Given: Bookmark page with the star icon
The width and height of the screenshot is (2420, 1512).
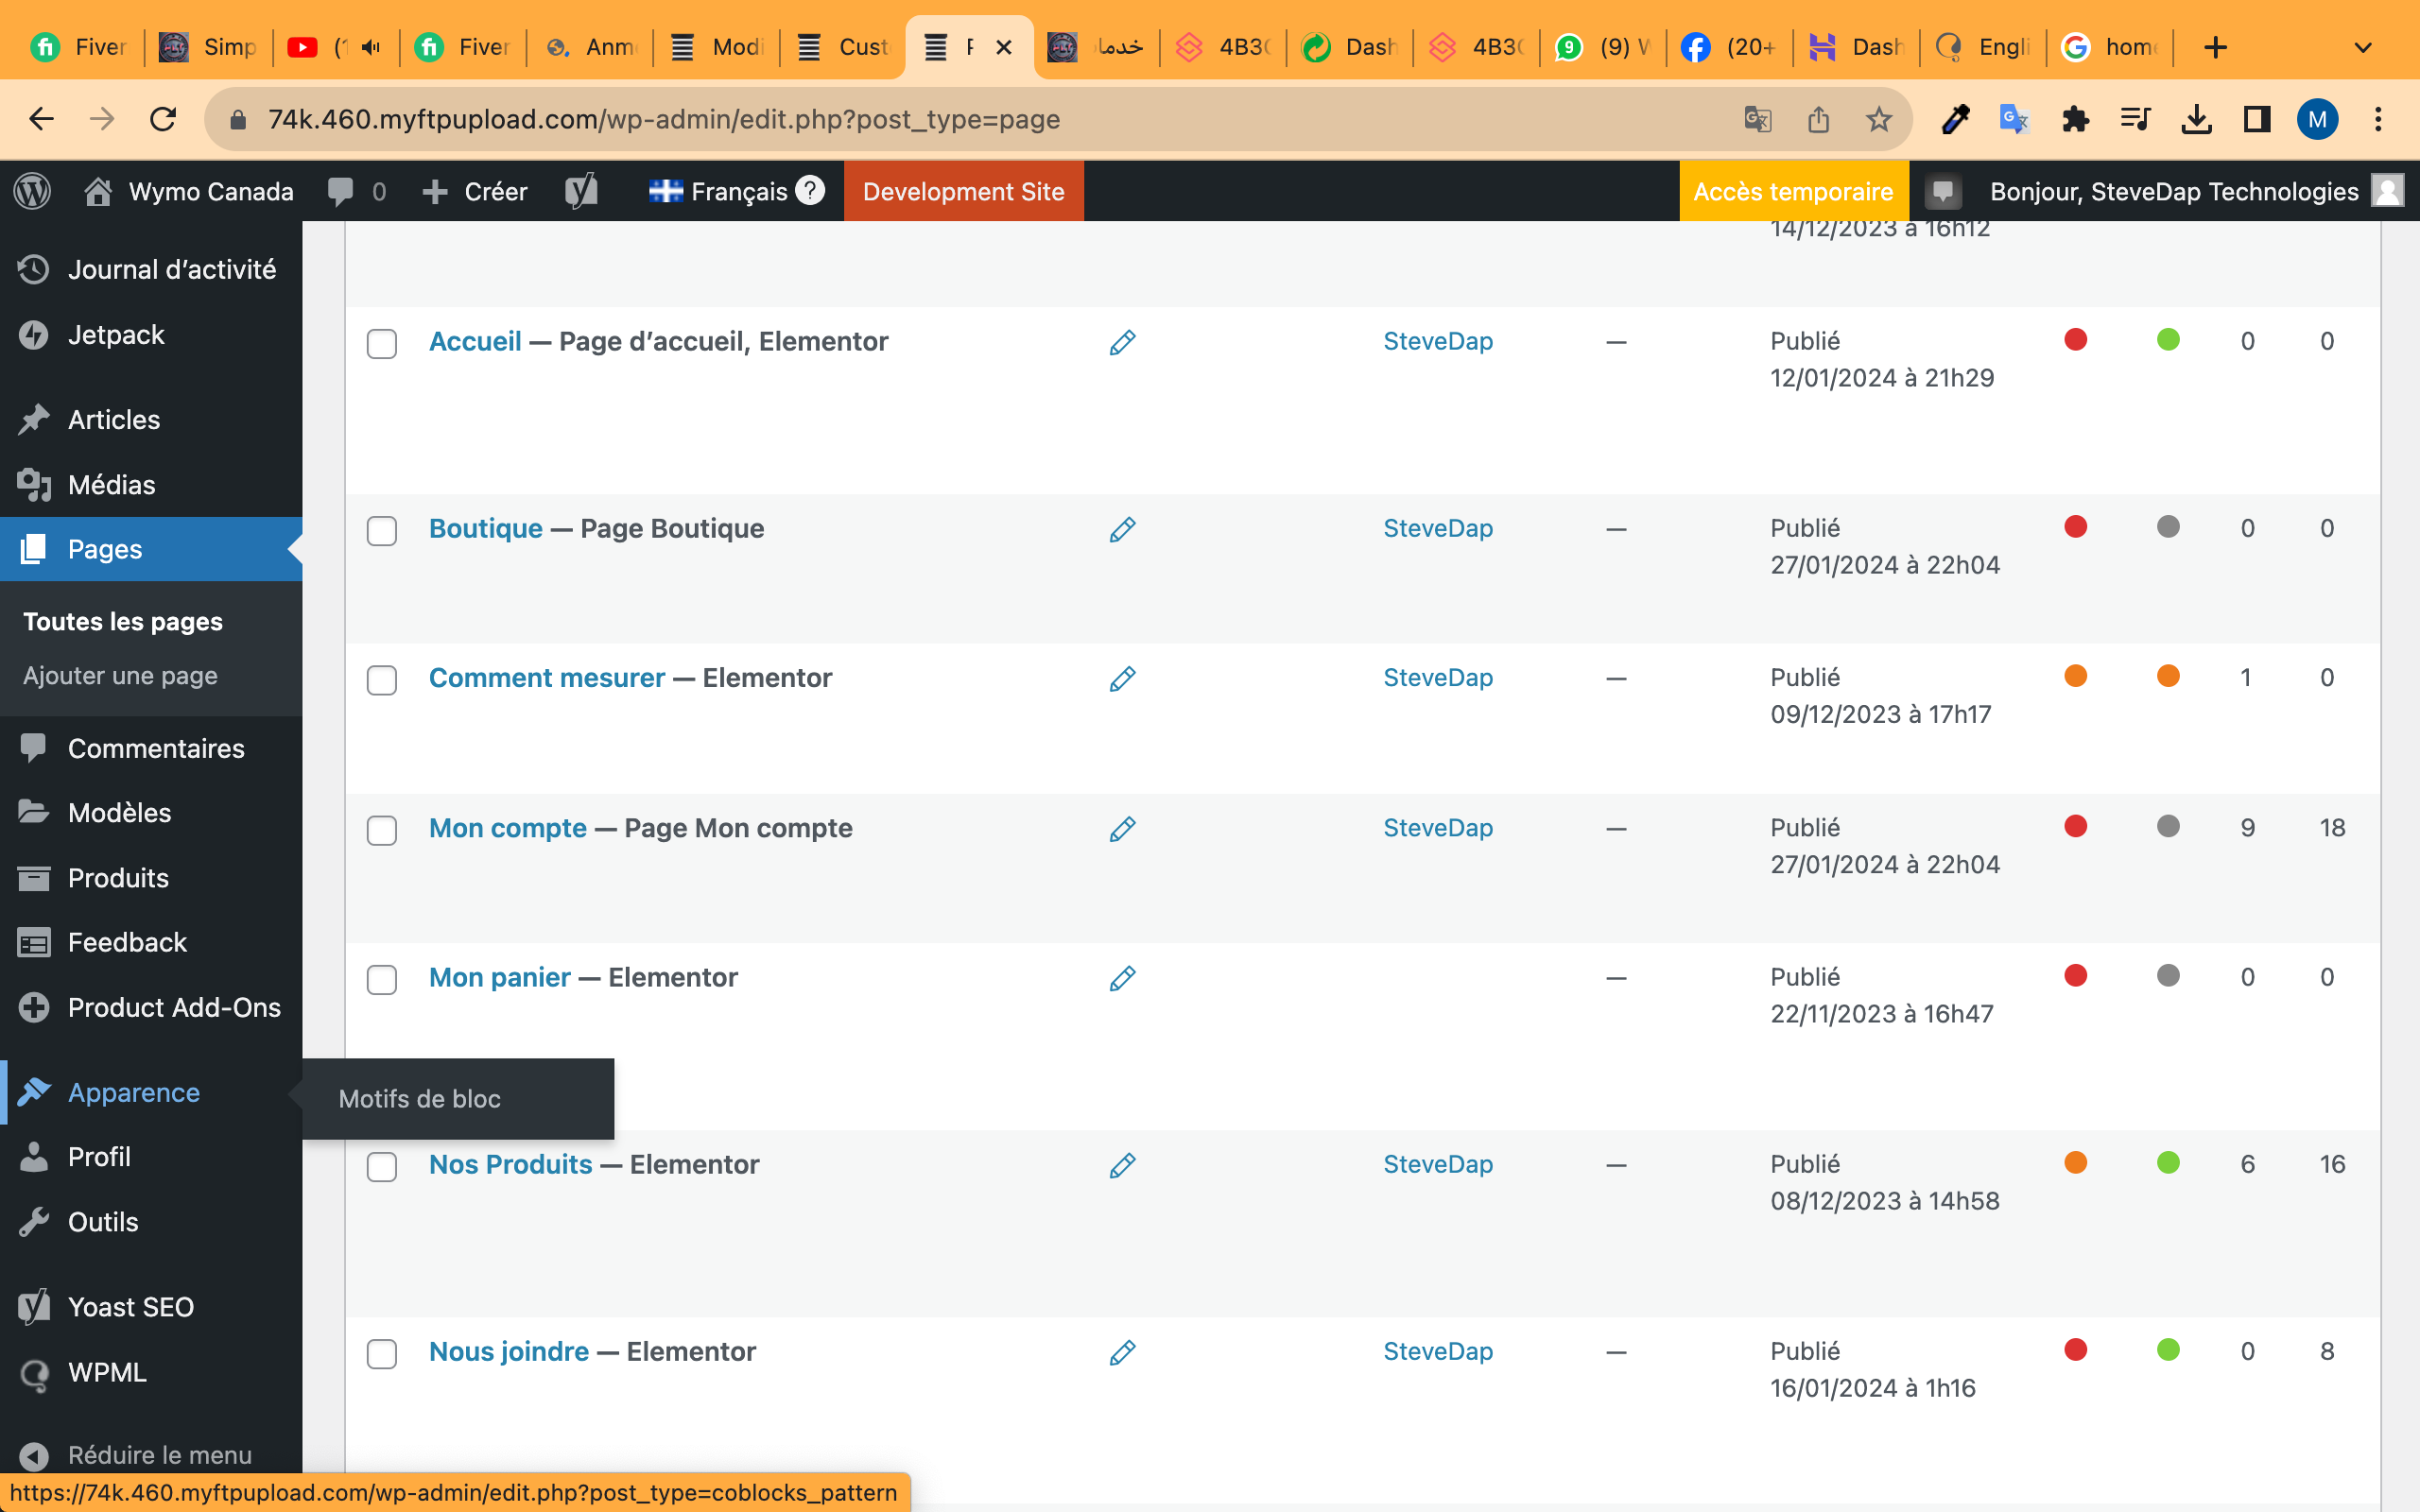Looking at the screenshot, I should coord(1879,120).
